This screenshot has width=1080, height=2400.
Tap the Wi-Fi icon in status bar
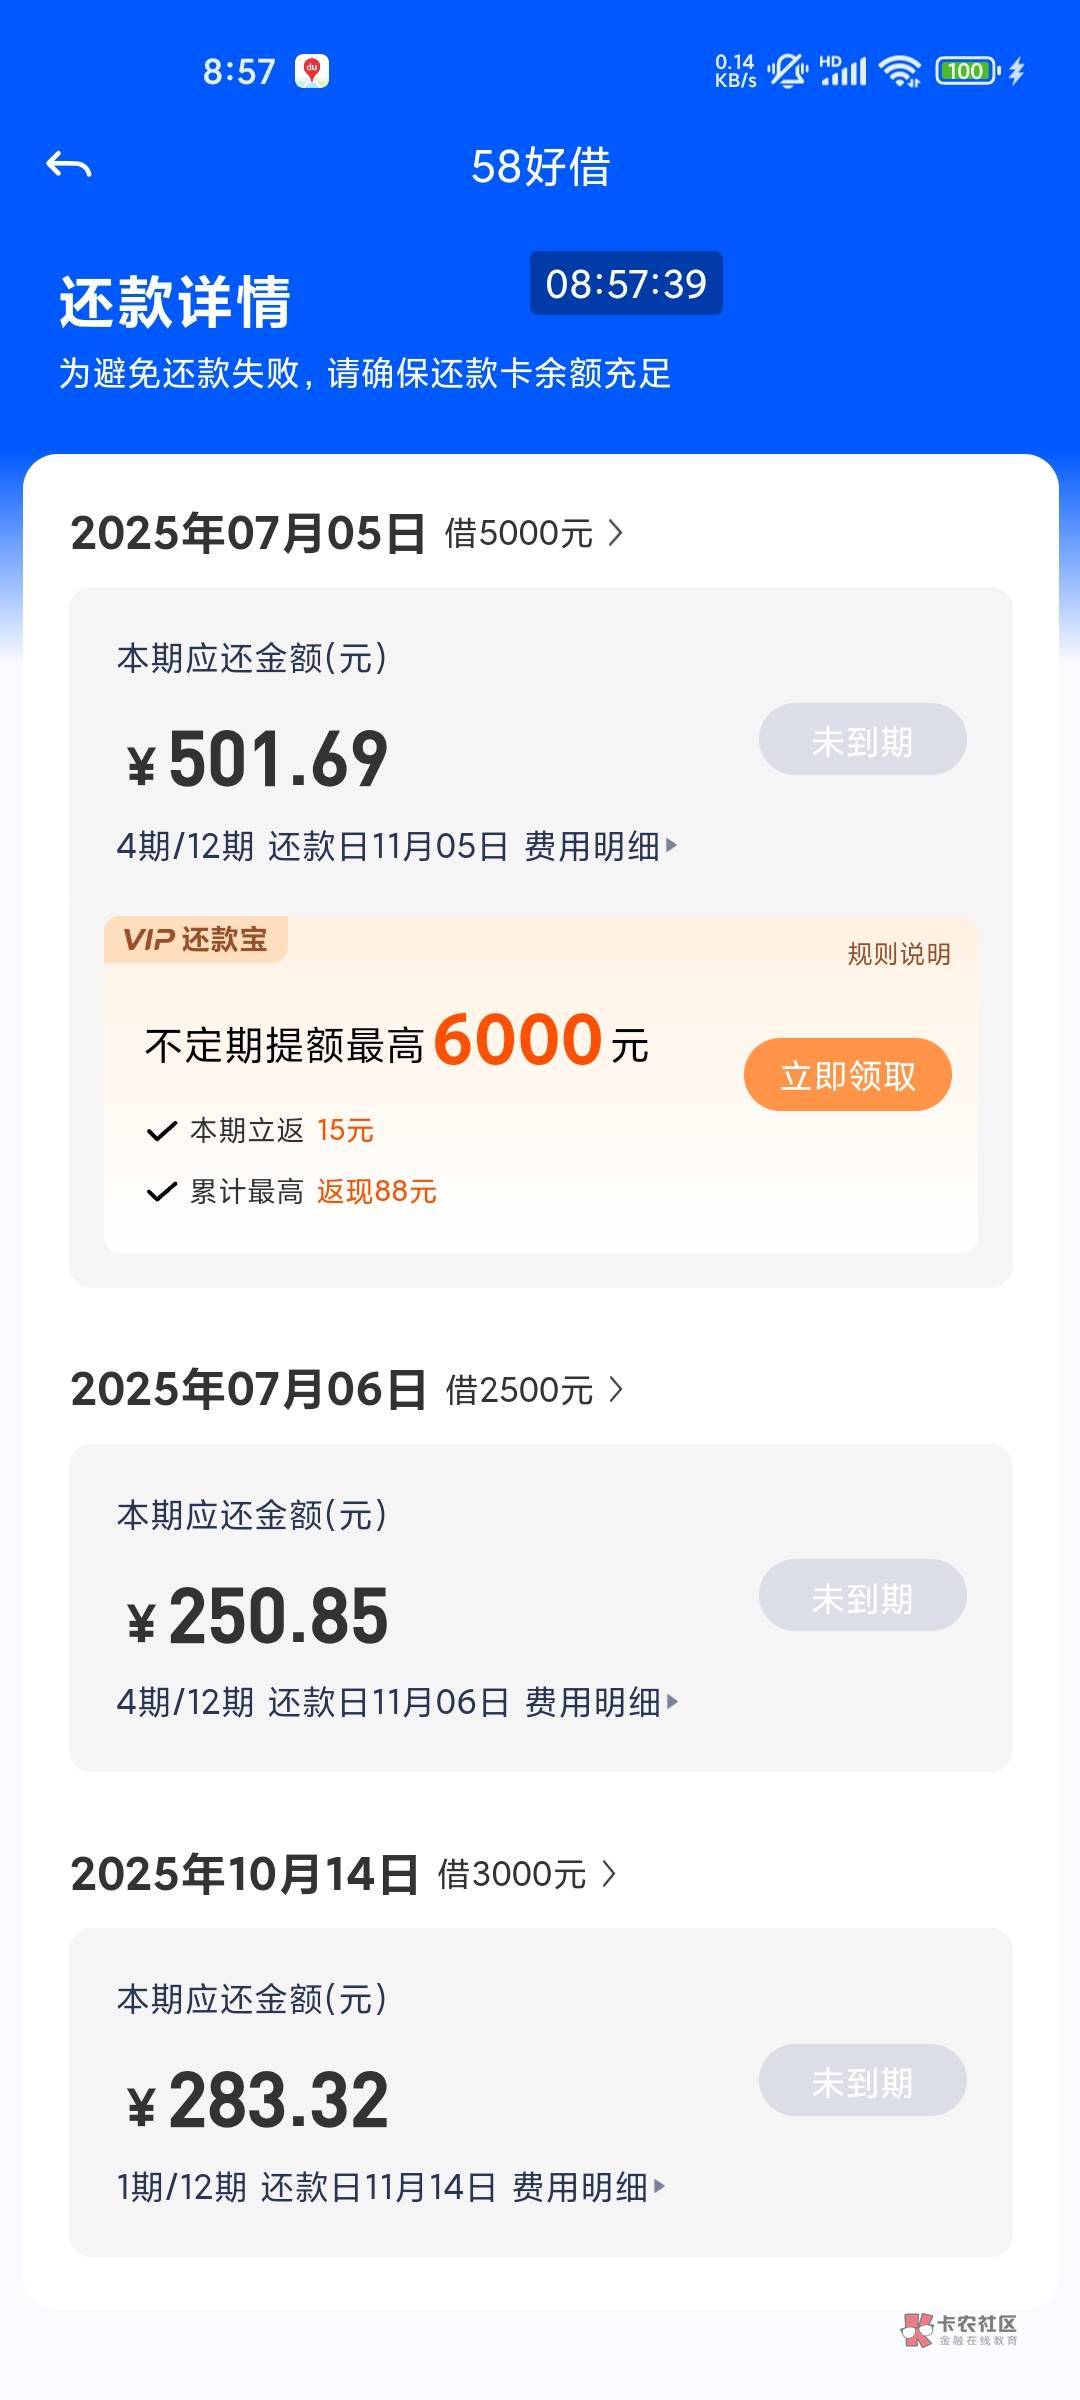(899, 71)
